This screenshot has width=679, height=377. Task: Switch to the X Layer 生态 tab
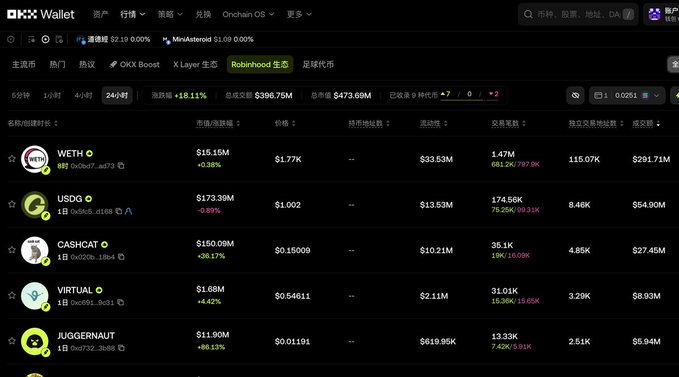(x=195, y=64)
